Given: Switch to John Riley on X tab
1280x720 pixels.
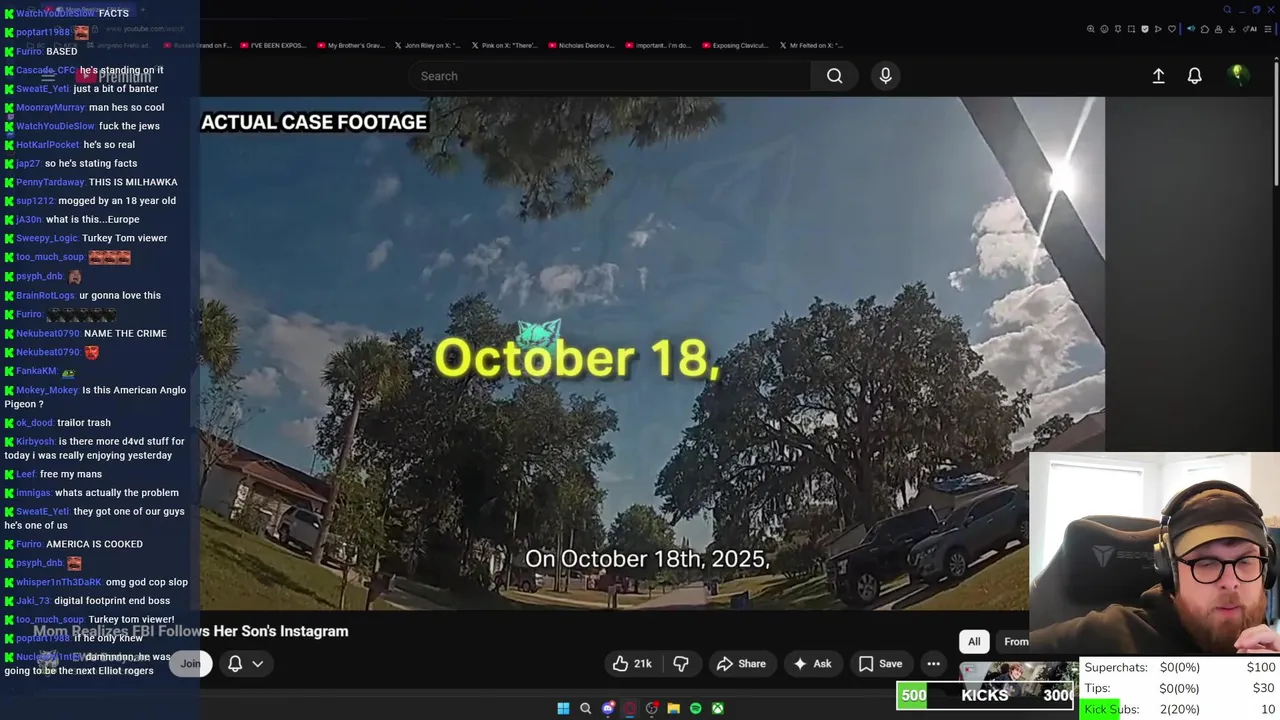Looking at the screenshot, I should (x=430, y=45).
